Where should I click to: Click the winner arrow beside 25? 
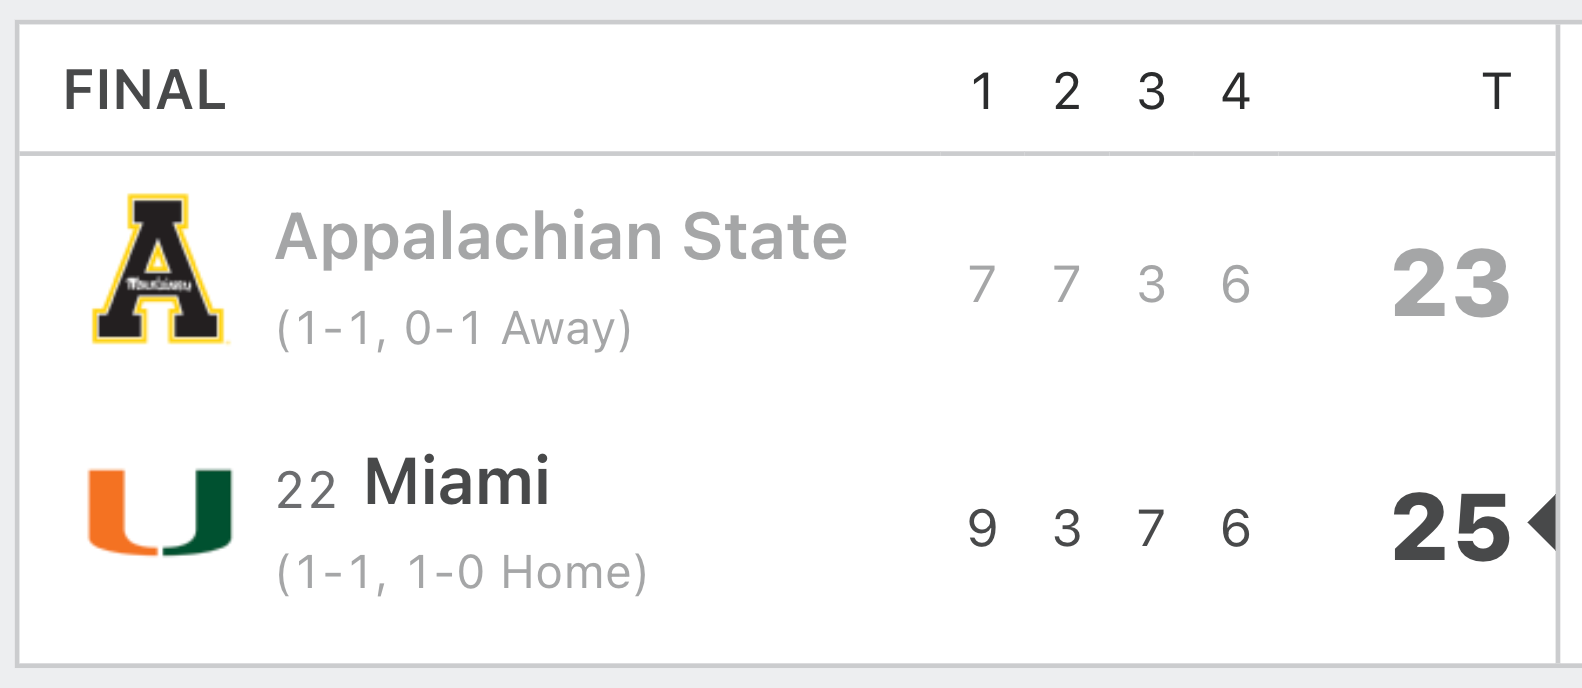1542,523
